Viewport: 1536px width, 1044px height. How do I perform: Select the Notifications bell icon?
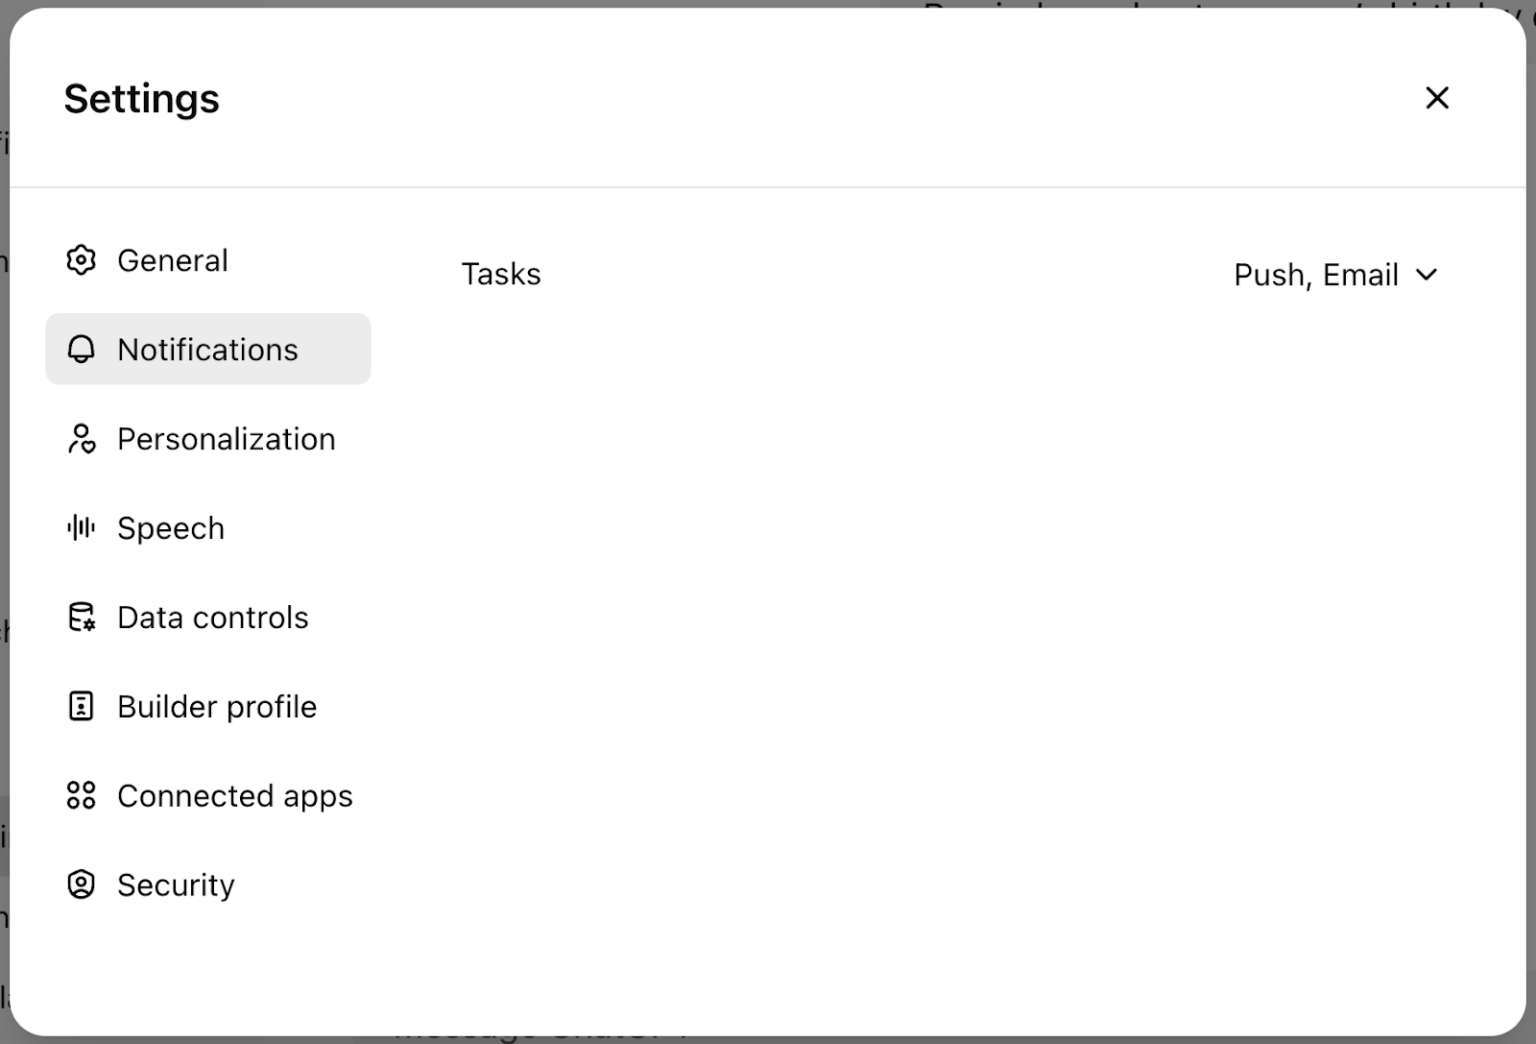[x=81, y=349]
